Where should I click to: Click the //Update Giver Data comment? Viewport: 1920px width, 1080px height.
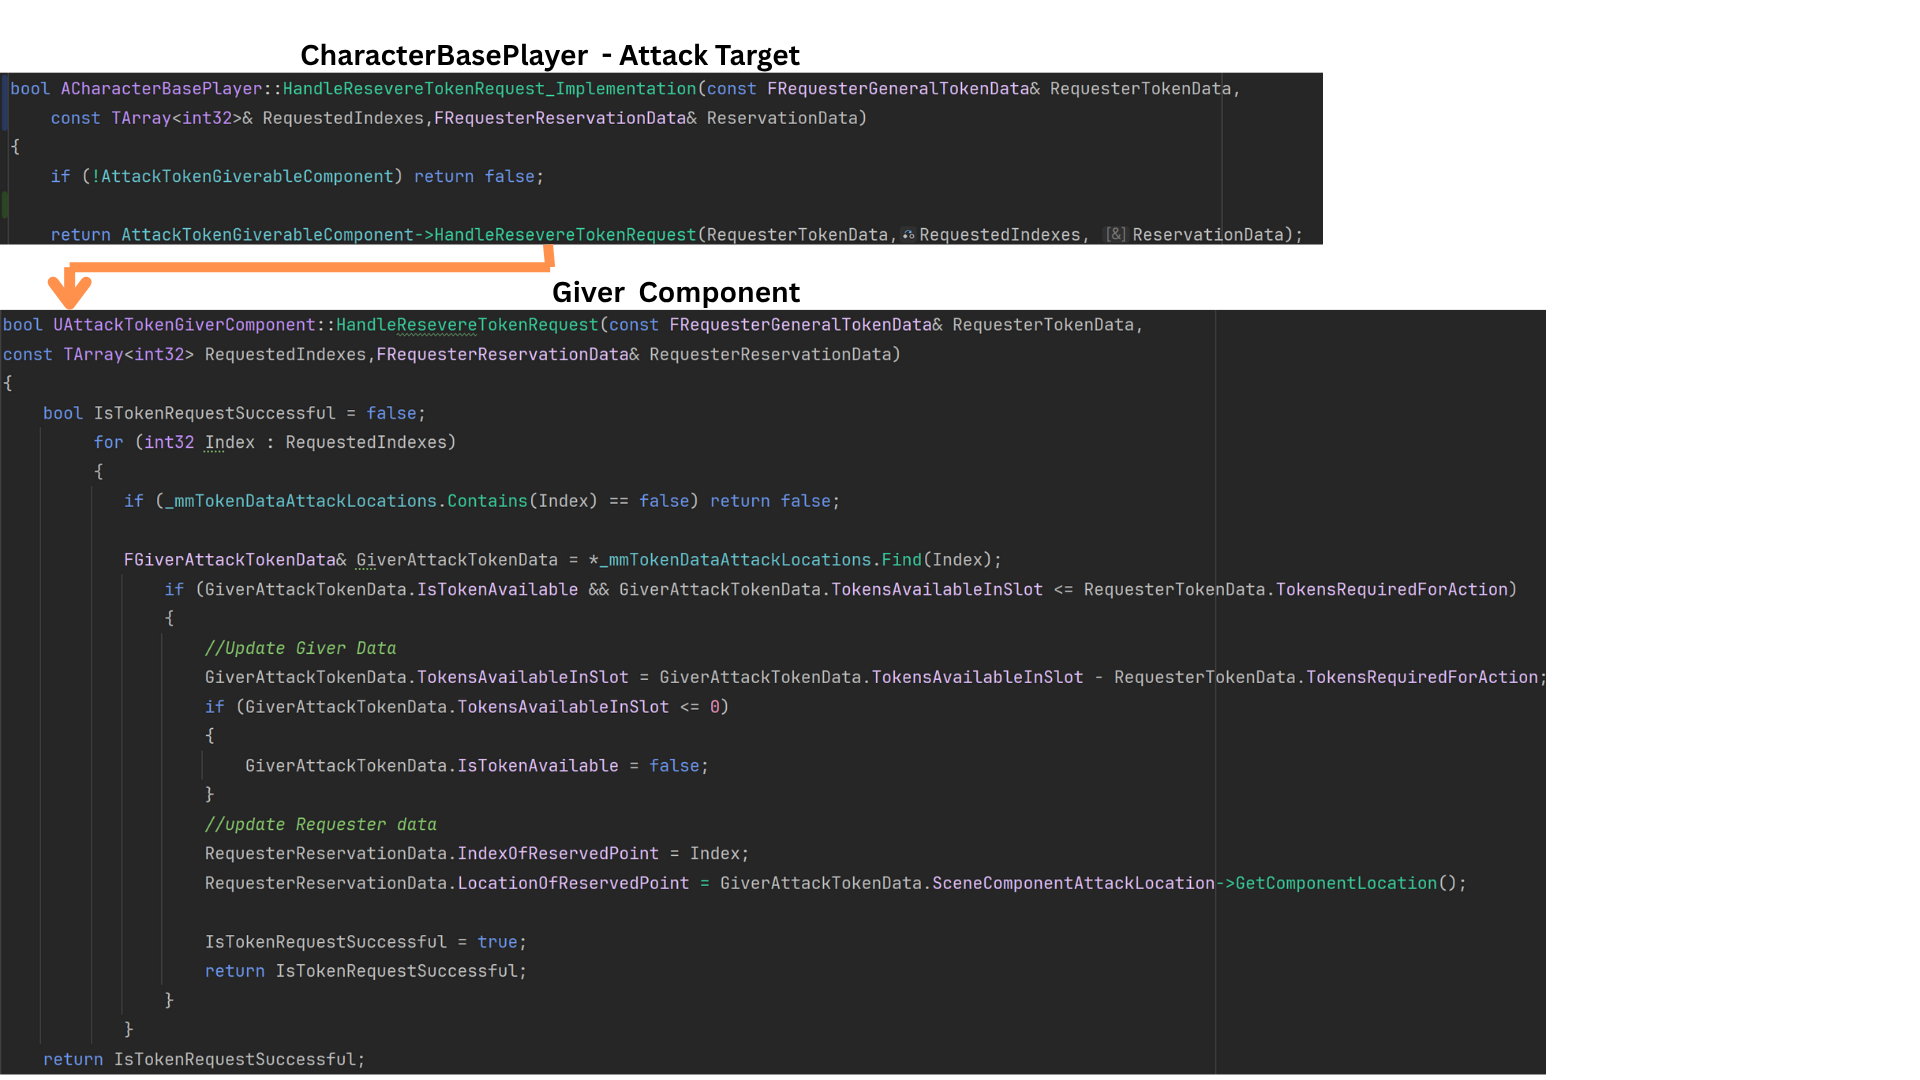[300, 648]
